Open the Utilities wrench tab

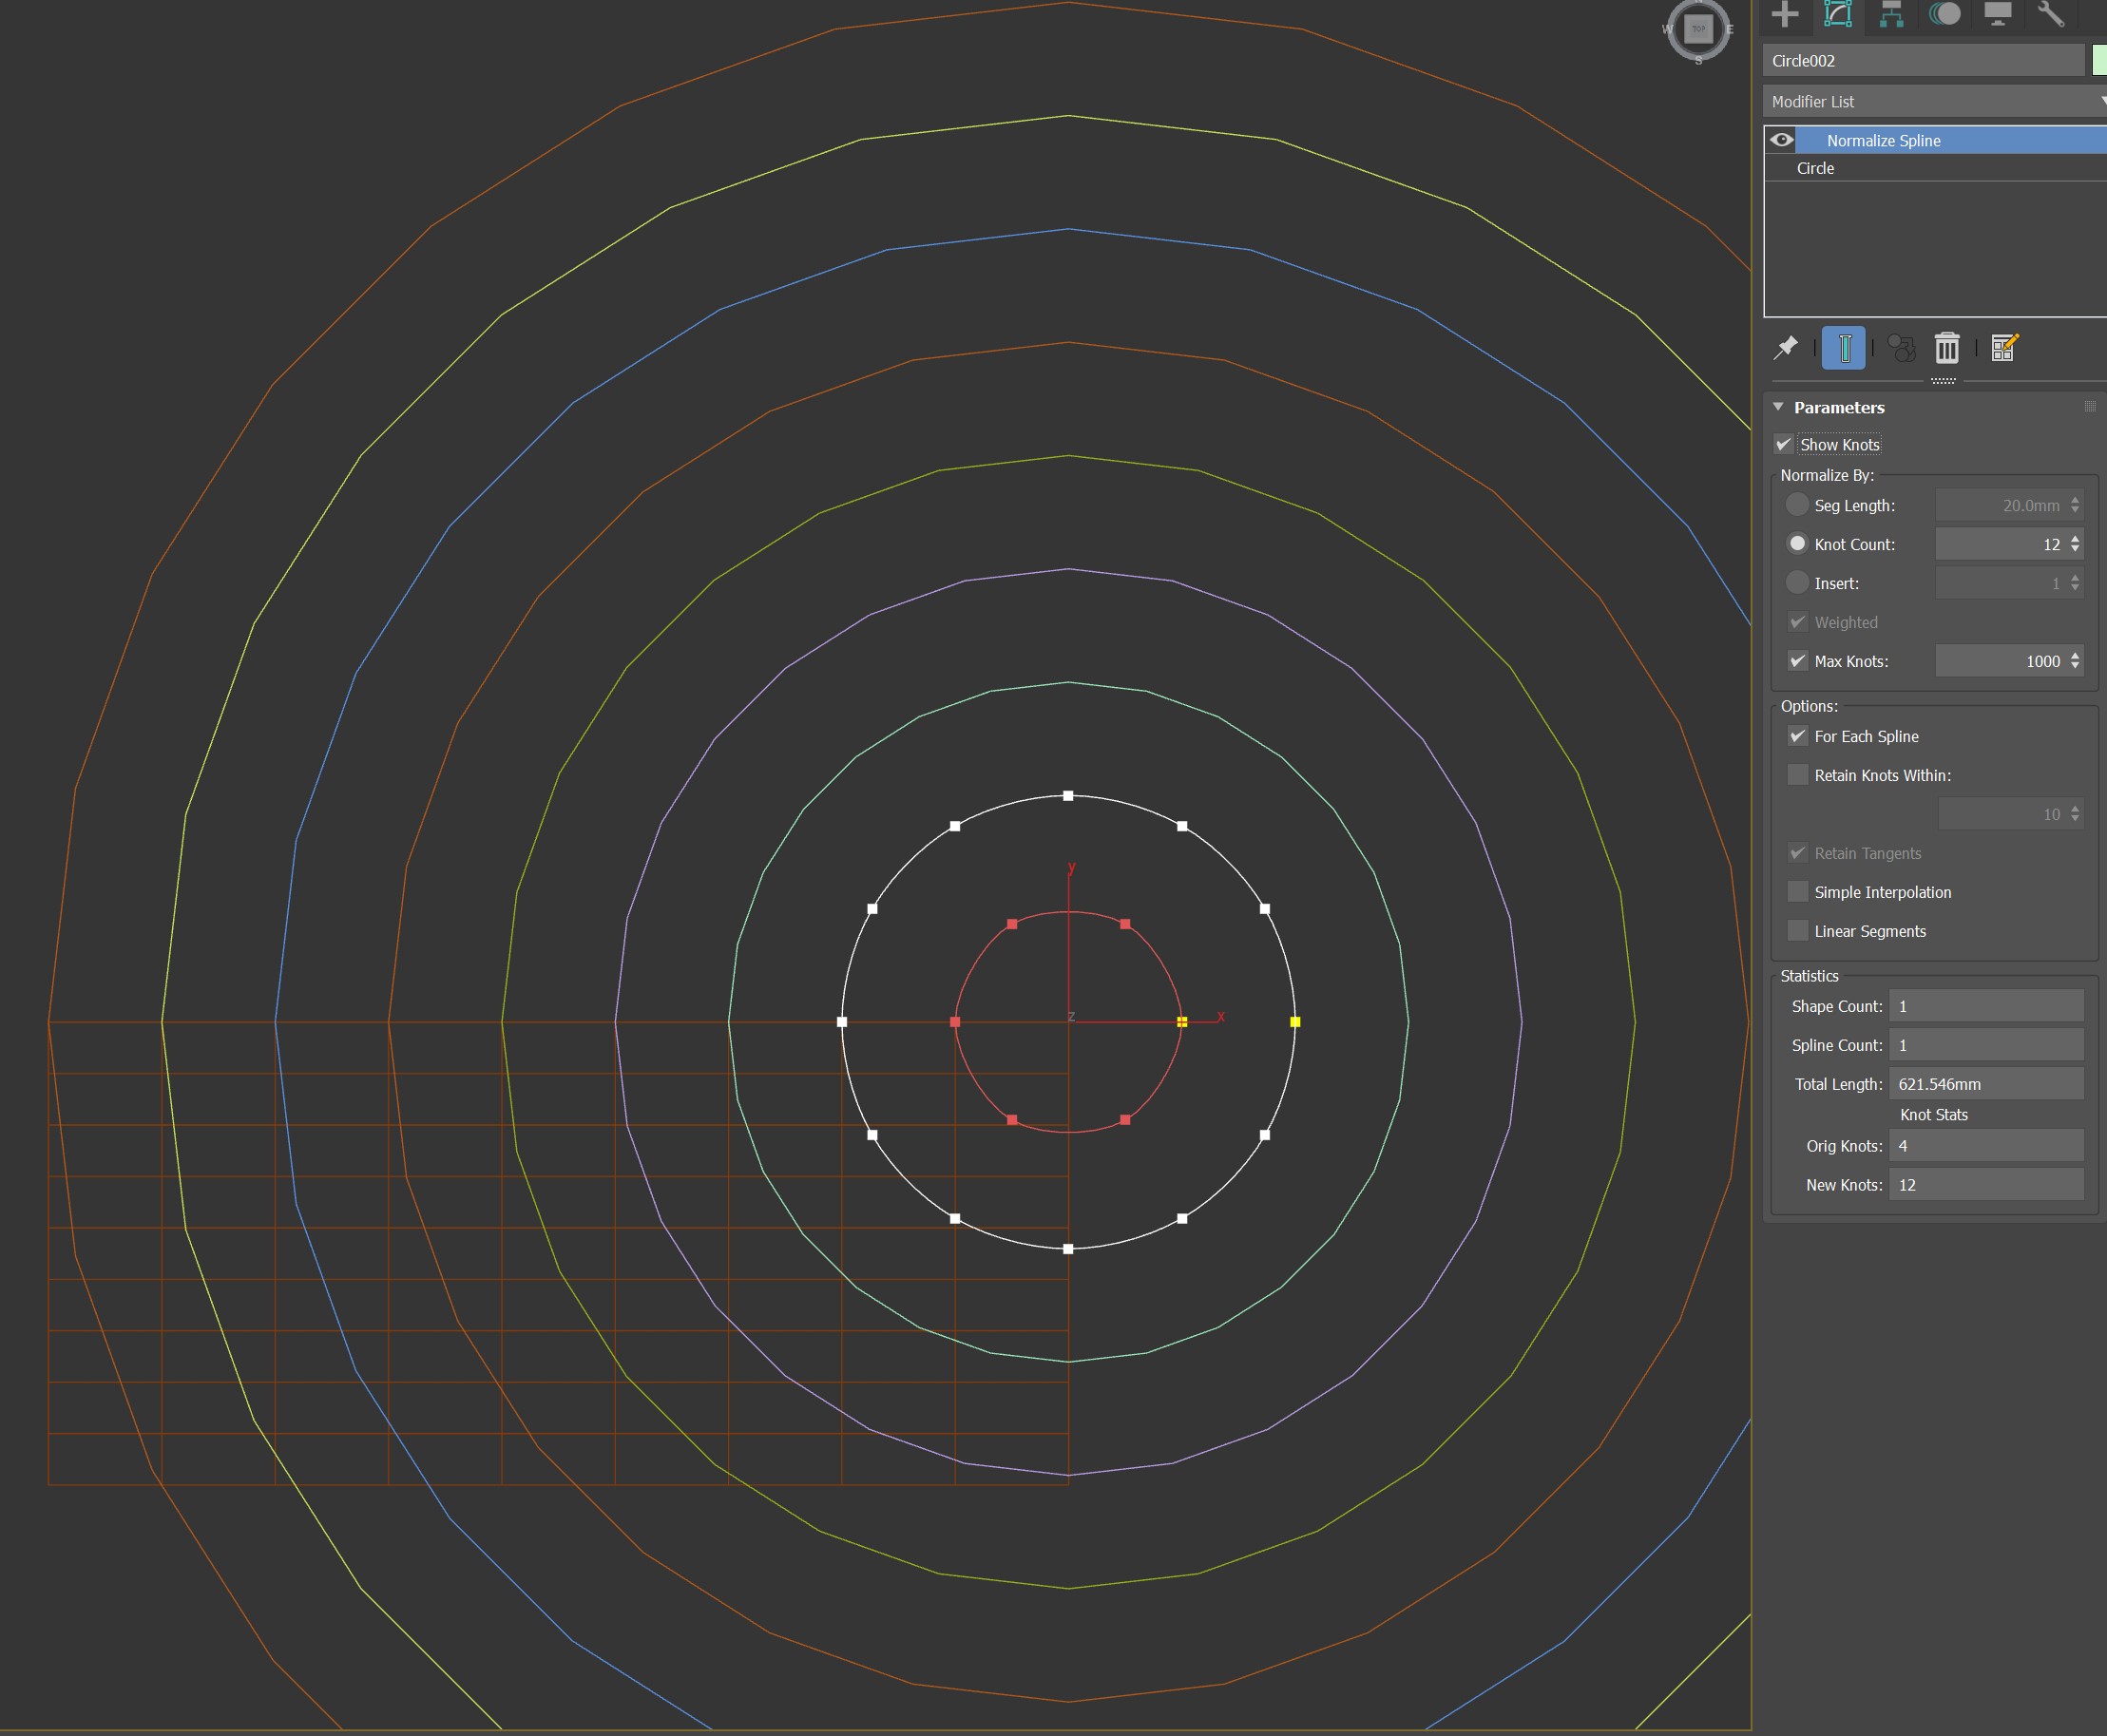[x=2050, y=14]
